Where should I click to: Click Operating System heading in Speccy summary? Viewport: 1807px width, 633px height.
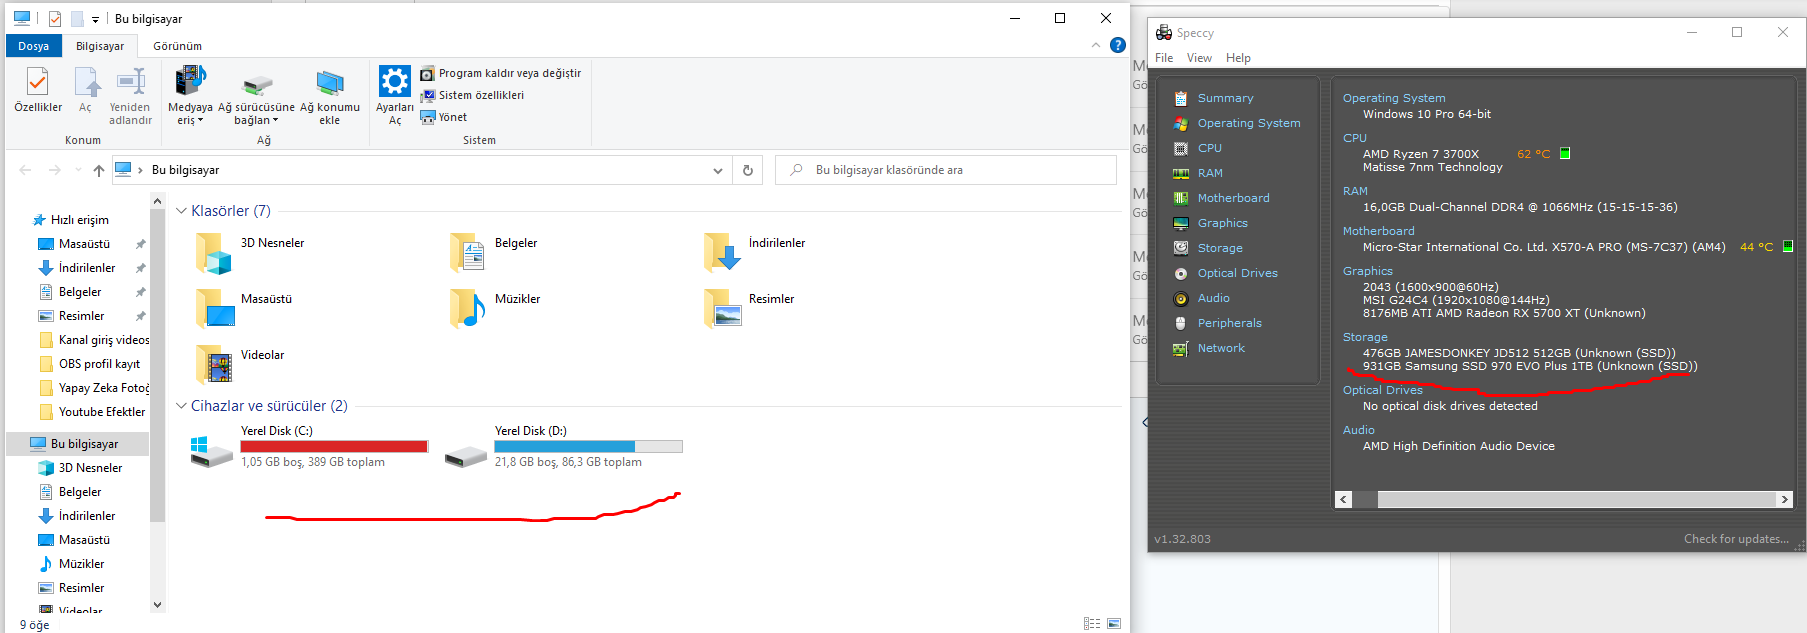pos(1394,98)
